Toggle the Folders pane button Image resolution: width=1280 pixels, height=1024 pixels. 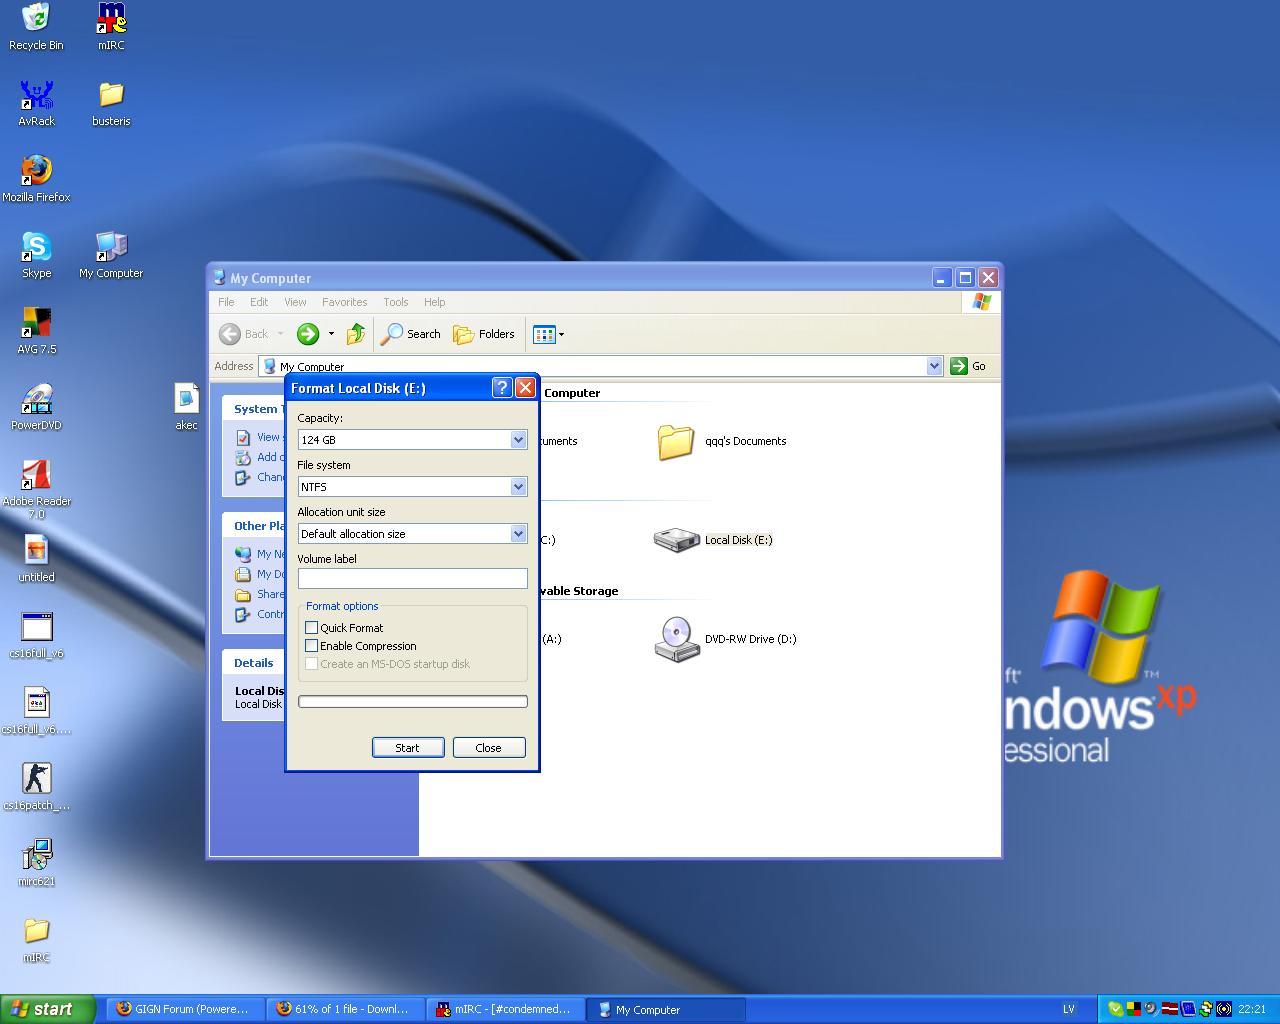[484, 334]
